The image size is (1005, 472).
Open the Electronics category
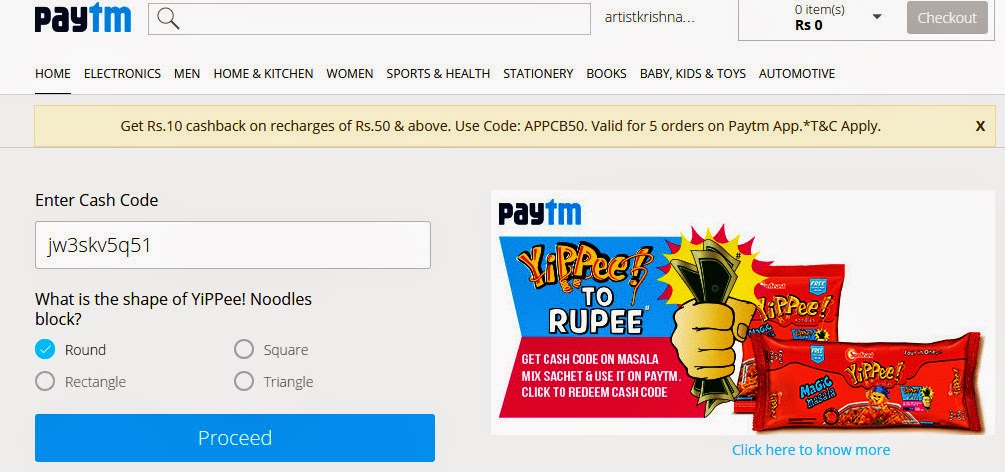122,74
